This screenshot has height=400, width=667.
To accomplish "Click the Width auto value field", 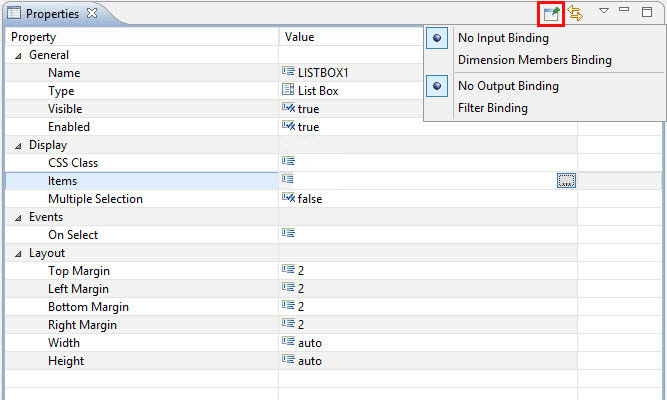I will tap(310, 343).
